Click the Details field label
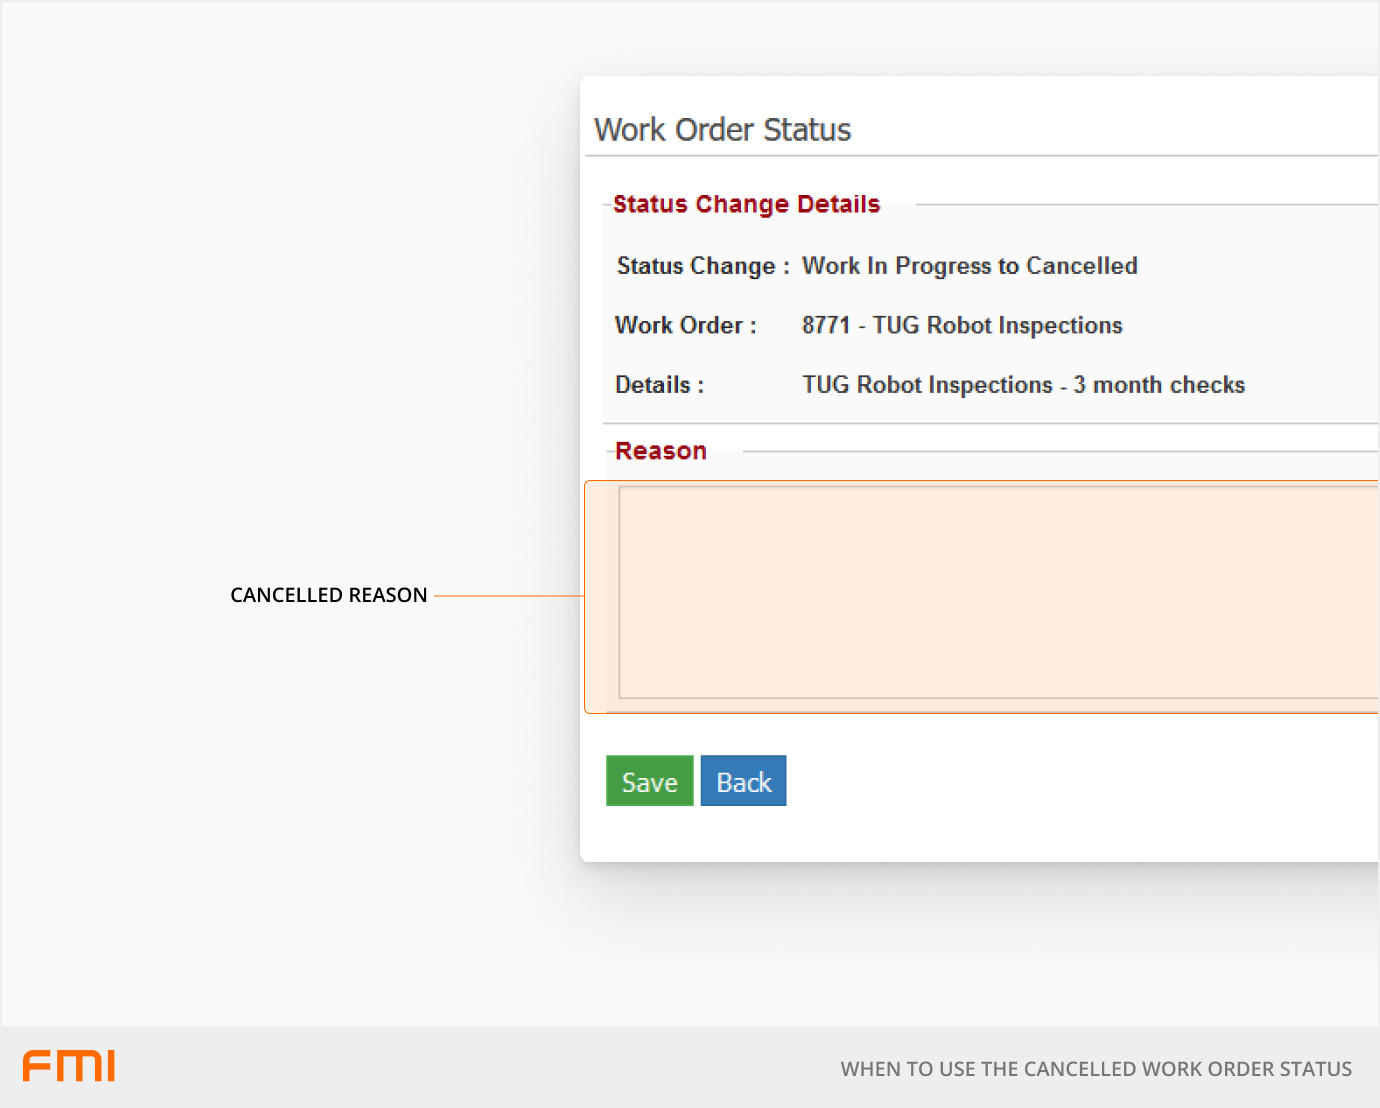This screenshot has width=1380, height=1108. point(659,385)
